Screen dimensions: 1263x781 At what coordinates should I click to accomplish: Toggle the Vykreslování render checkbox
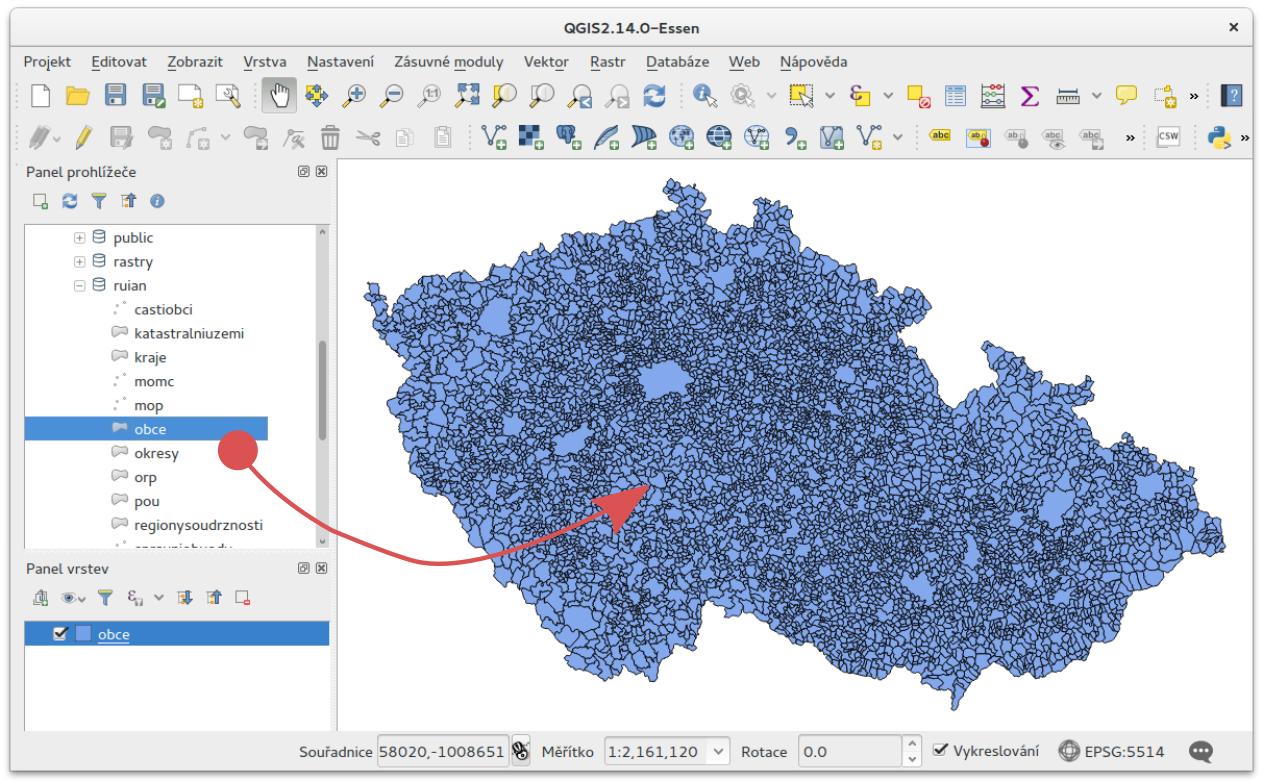pos(940,751)
